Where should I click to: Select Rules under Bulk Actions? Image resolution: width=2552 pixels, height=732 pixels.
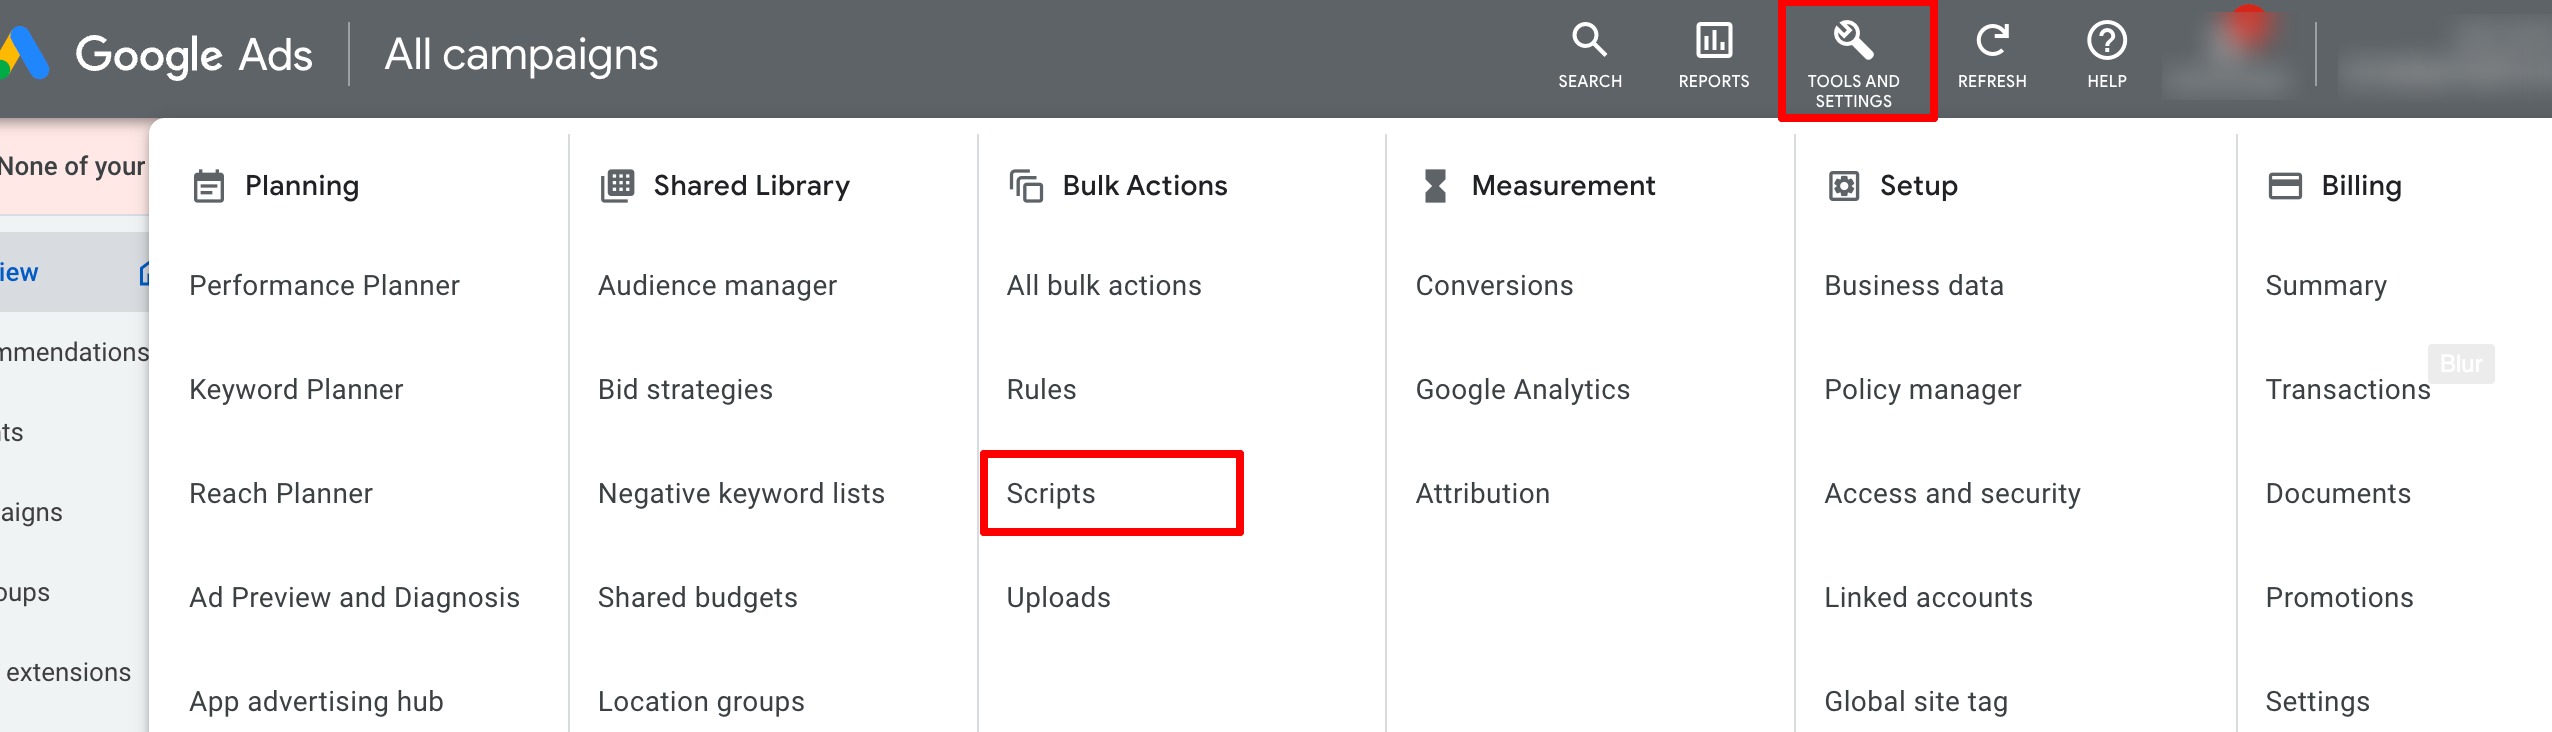pyautogui.click(x=1041, y=390)
